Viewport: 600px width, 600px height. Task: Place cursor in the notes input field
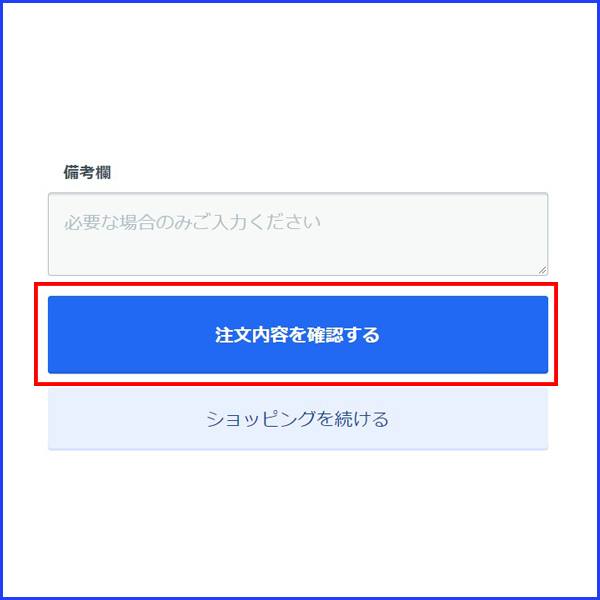[298, 234]
